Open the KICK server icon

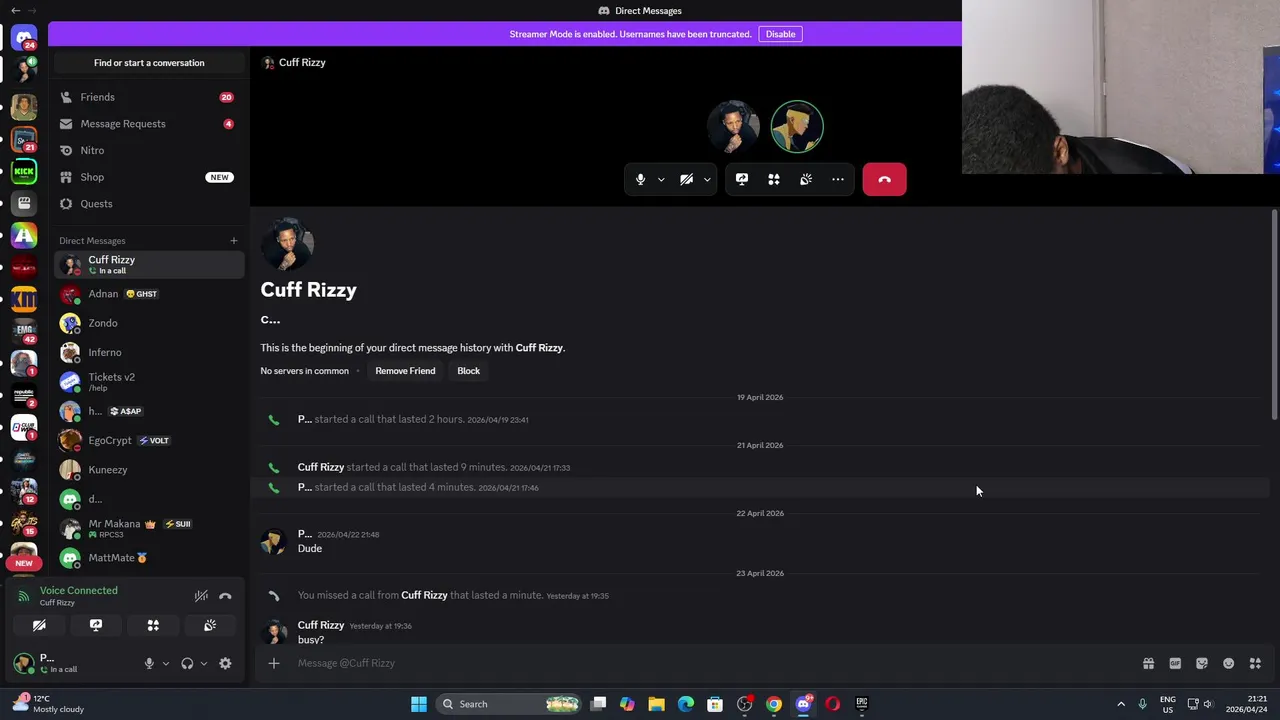(x=24, y=172)
